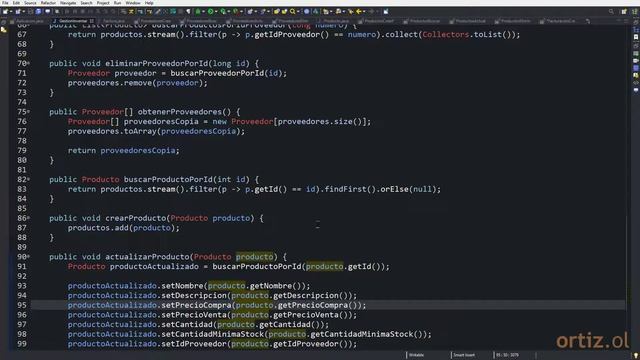
Task: Click the New file toolbar icon
Action: click(x=5, y=11)
